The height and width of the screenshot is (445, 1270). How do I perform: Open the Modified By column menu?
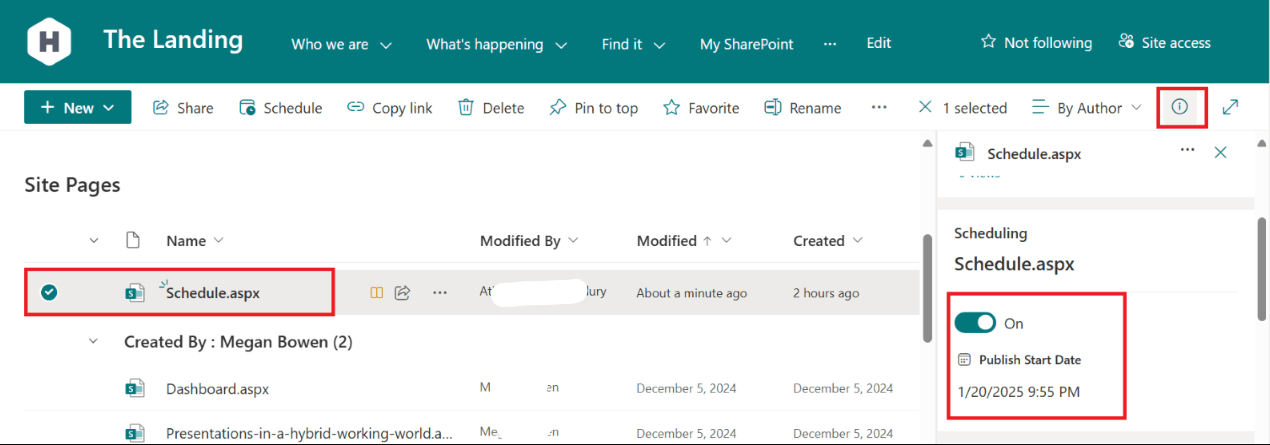coord(530,241)
